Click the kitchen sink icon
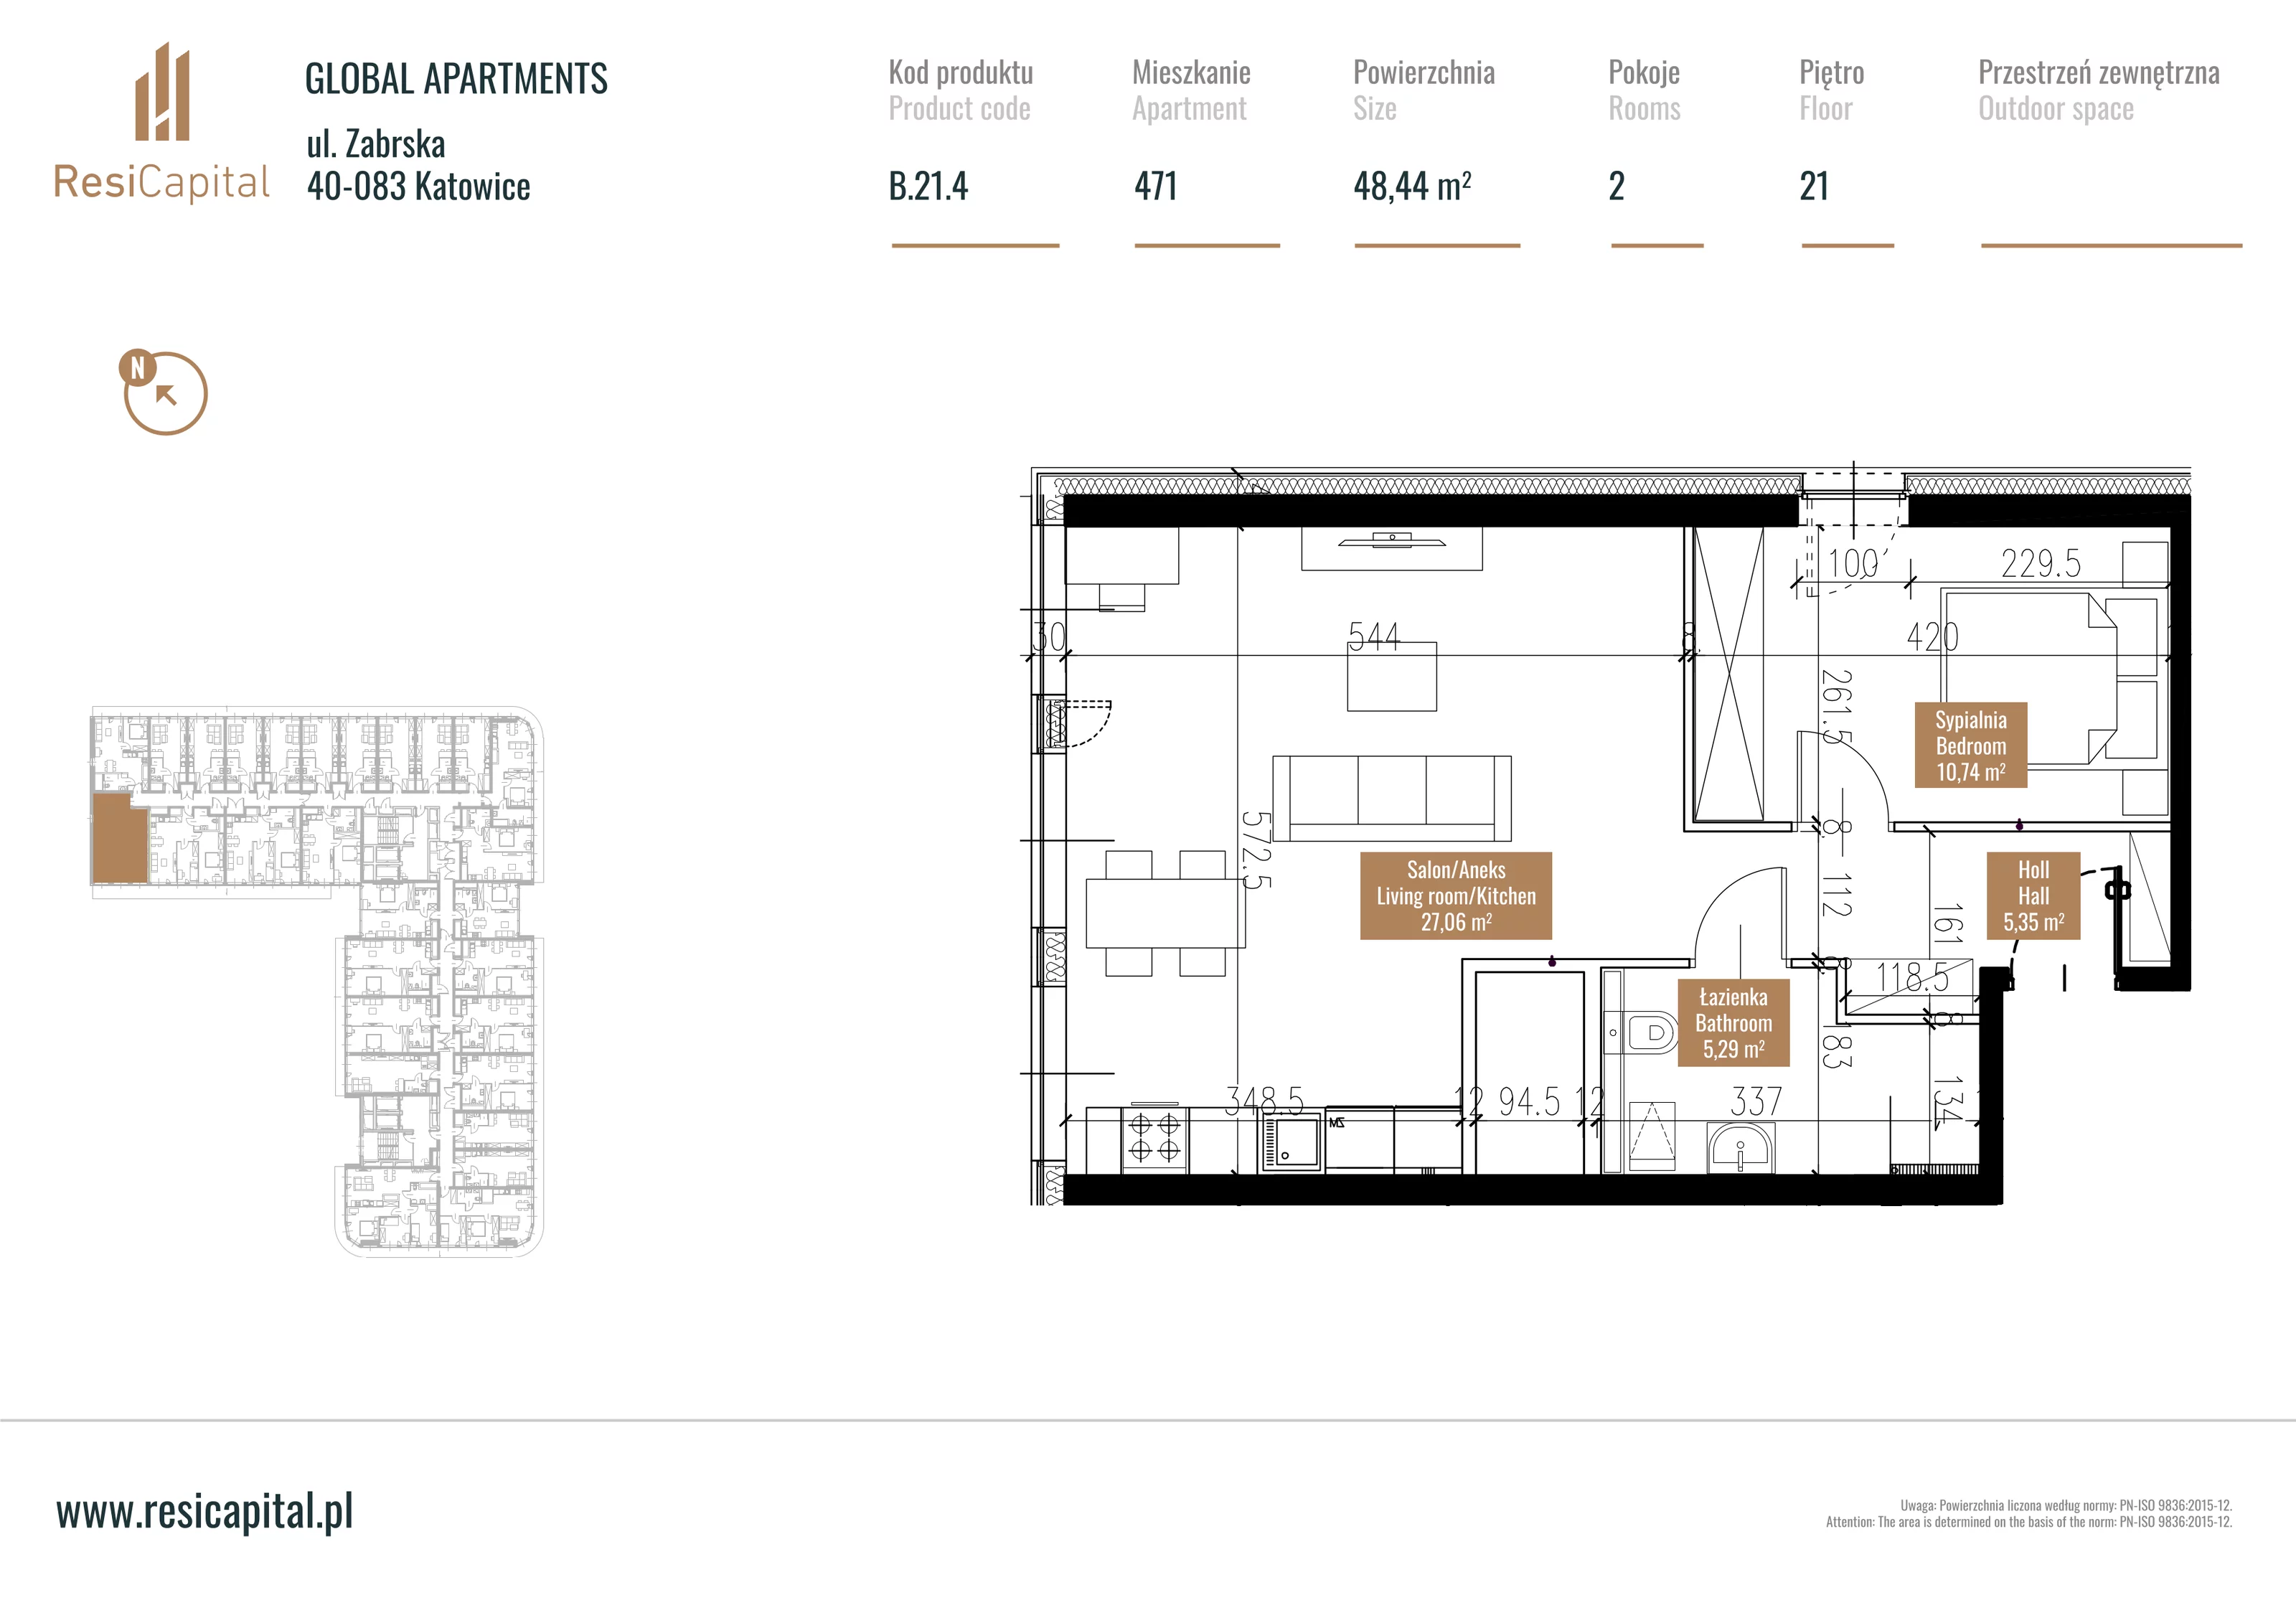This screenshot has height=1623, width=2296. pos(1290,1142)
